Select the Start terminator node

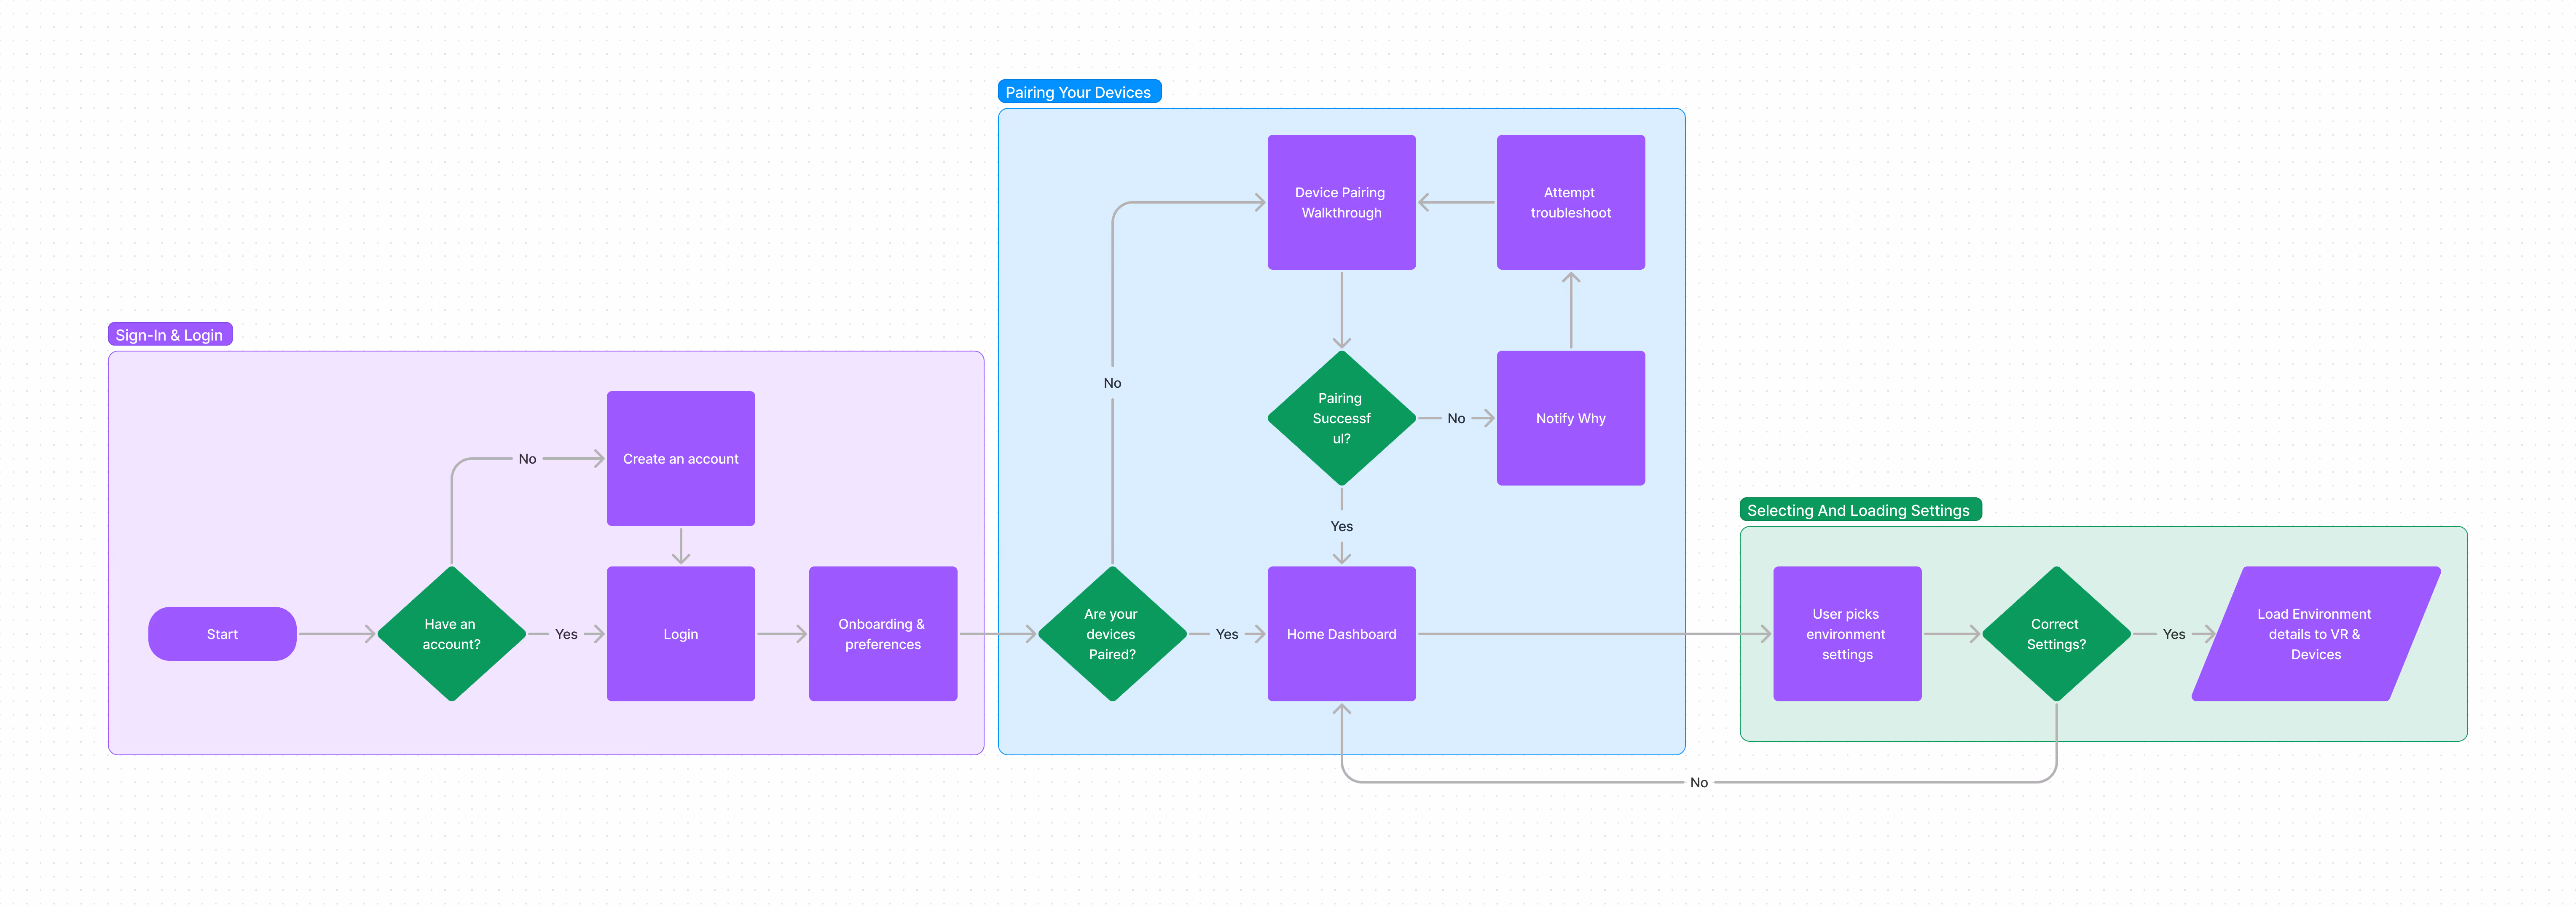[x=222, y=634]
